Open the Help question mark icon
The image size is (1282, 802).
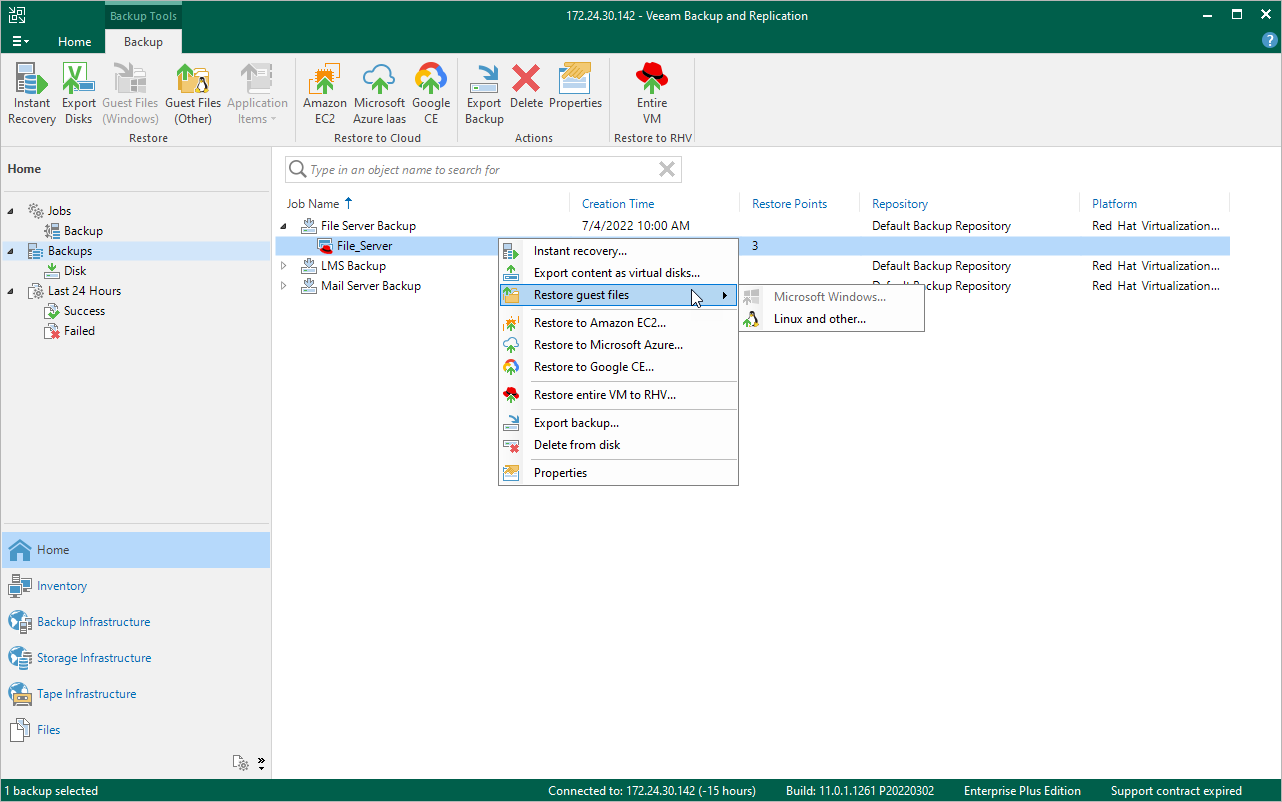1270,41
